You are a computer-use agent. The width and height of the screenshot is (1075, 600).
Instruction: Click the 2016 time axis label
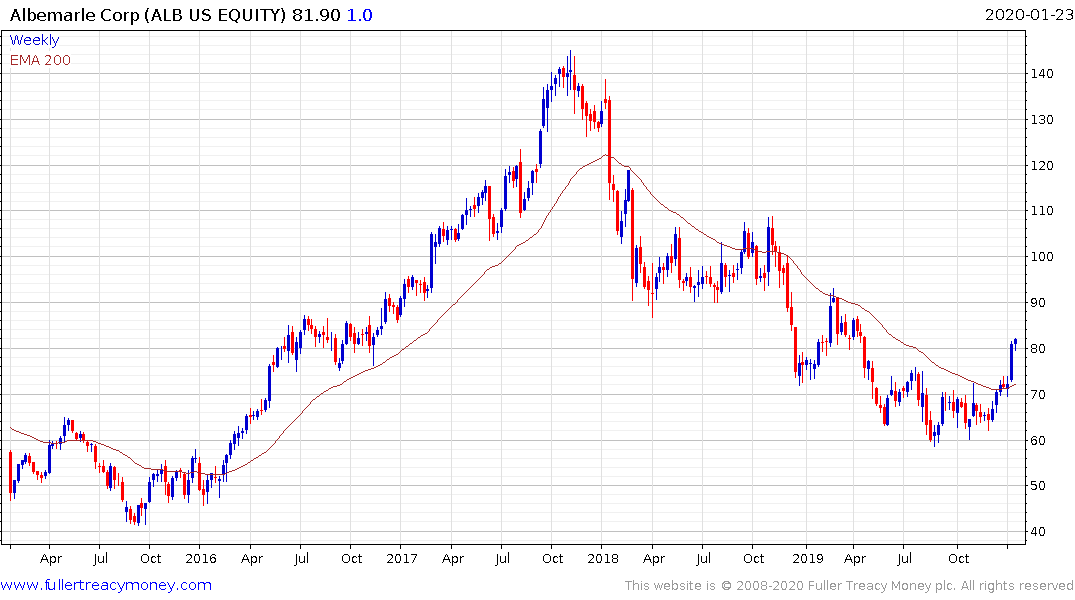pos(201,558)
